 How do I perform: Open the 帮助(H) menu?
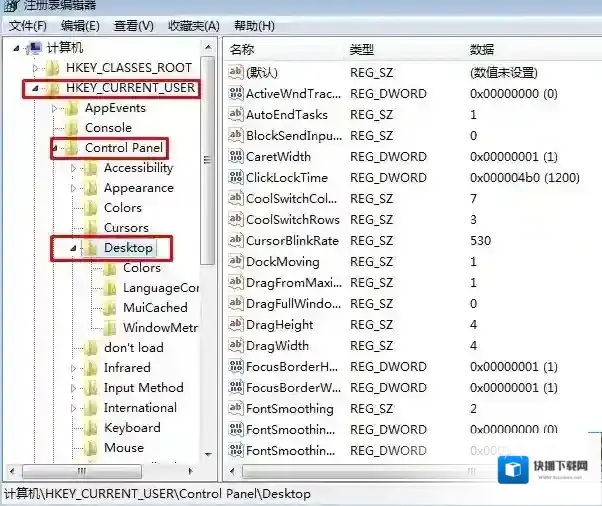pos(253,25)
